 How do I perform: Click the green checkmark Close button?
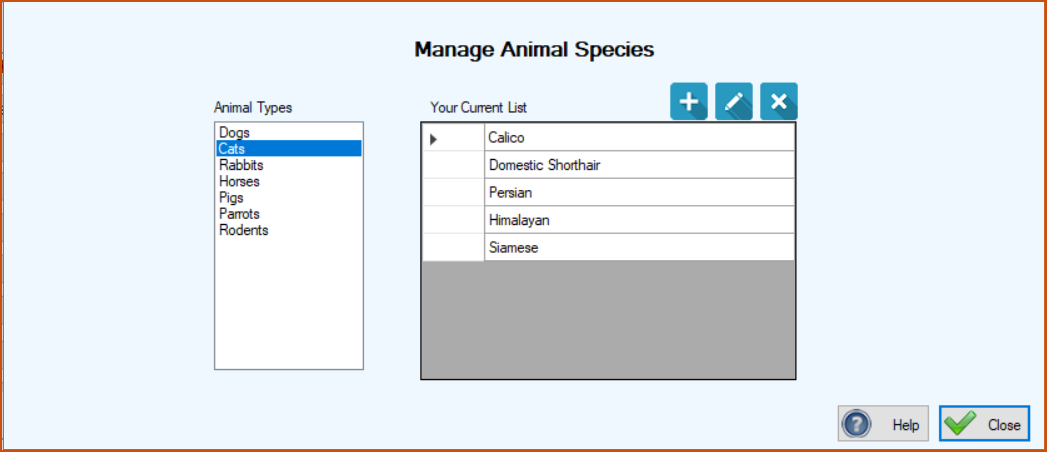(x=984, y=423)
